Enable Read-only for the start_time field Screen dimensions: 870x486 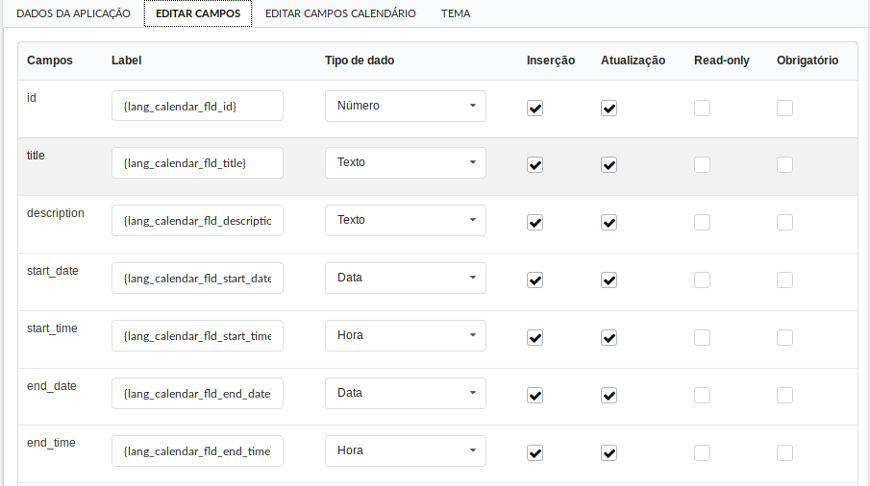[x=702, y=338]
